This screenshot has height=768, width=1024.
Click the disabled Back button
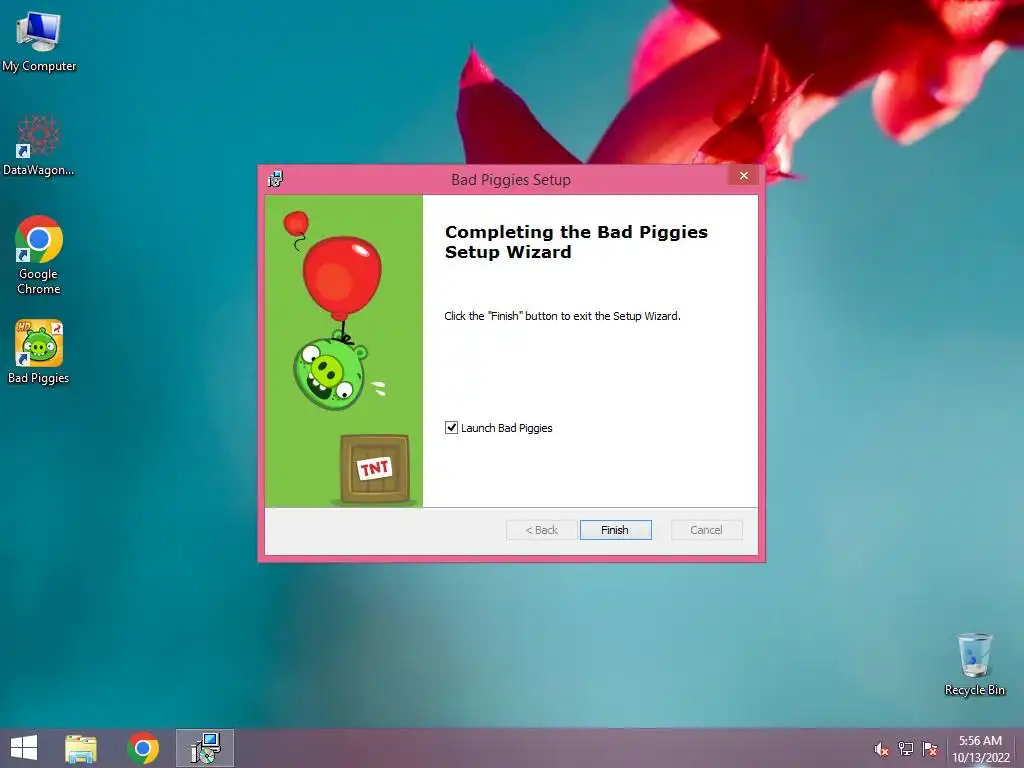[541, 530]
